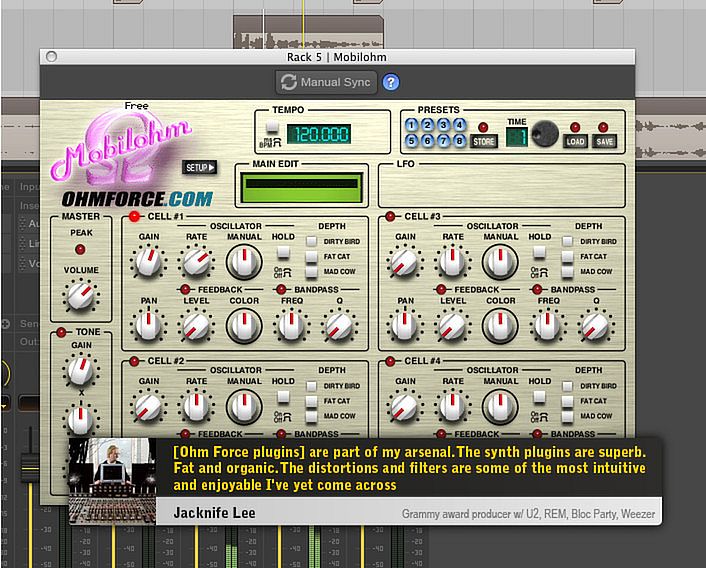Click Cell #1 RATE knob
This screenshot has width=706, height=568.
(x=196, y=262)
